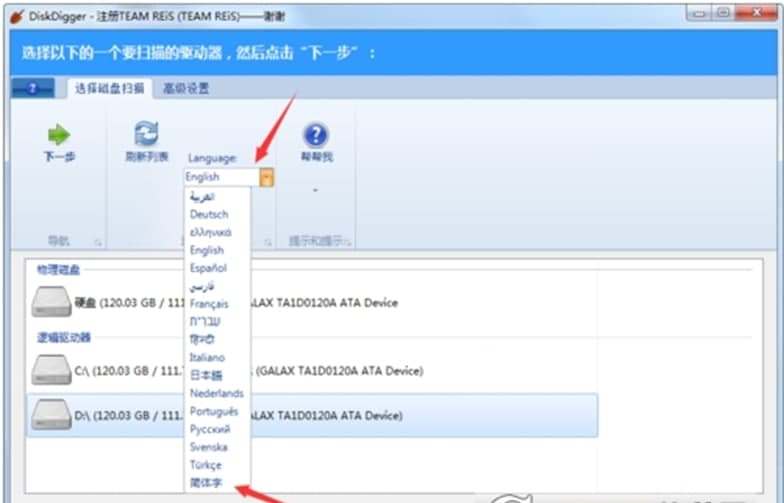Expand the hints group dialog launcher
This screenshot has width=784, height=503.
click(x=348, y=242)
